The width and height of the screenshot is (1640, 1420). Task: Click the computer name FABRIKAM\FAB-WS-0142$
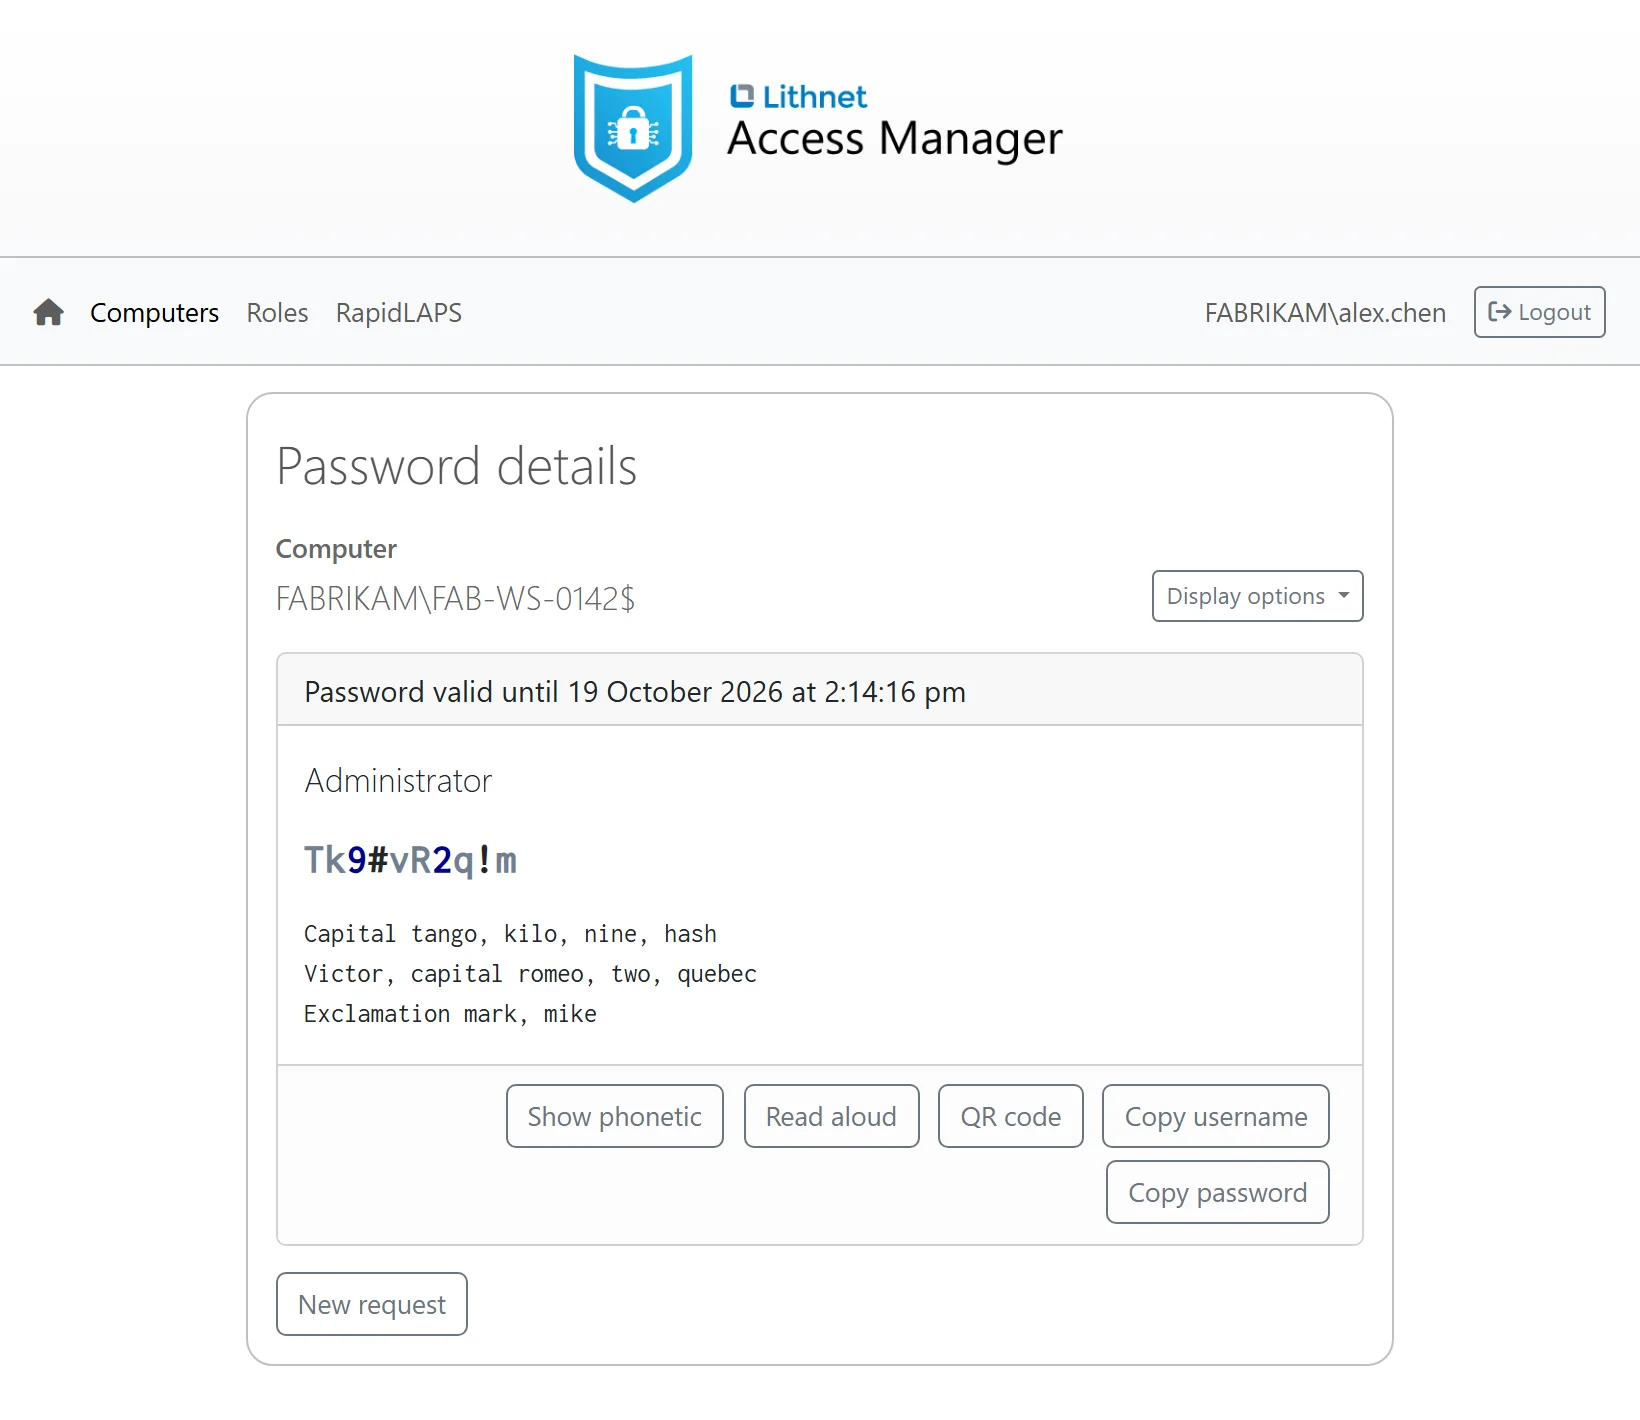(x=455, y=598)
